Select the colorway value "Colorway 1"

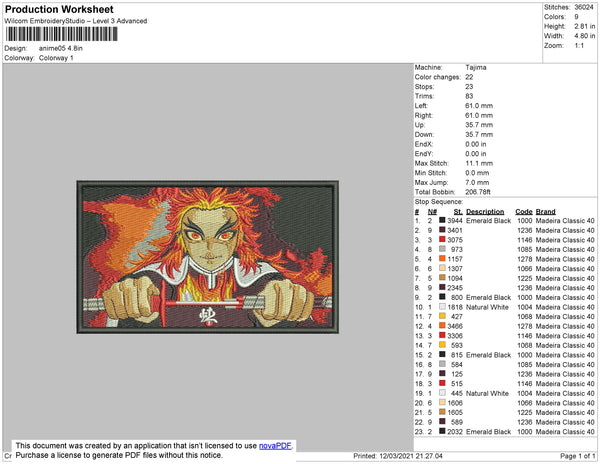pos(56,58)
